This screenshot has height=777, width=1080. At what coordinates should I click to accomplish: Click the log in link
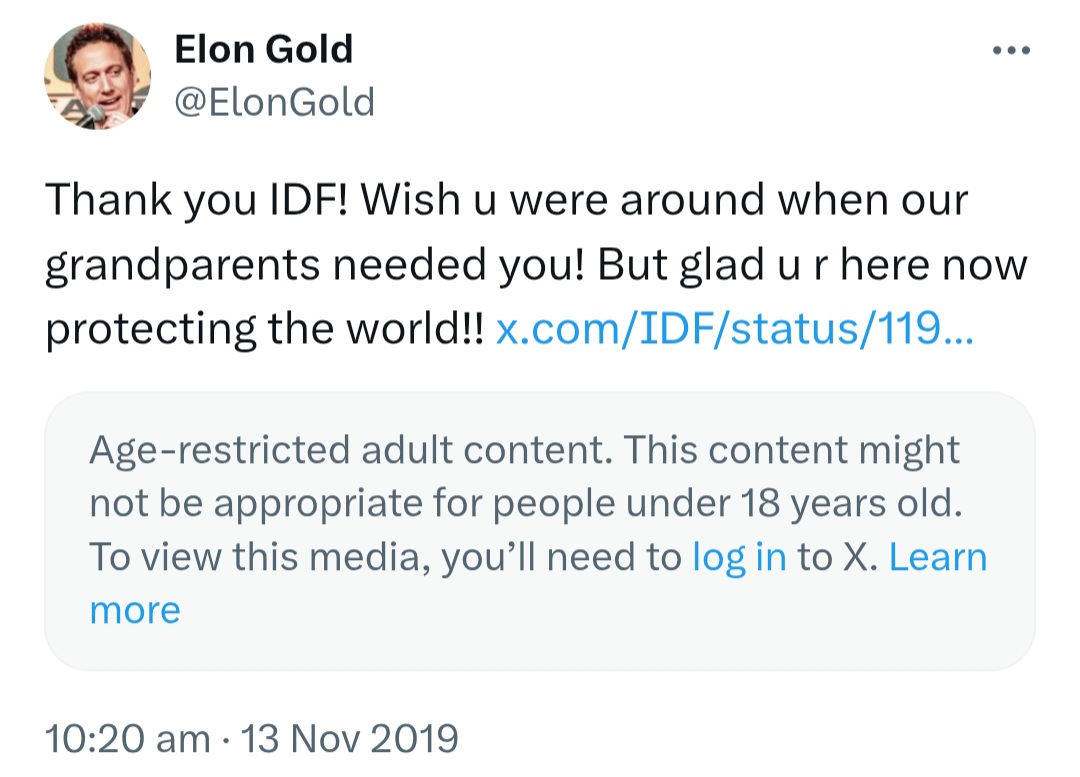tap(739, 557)
